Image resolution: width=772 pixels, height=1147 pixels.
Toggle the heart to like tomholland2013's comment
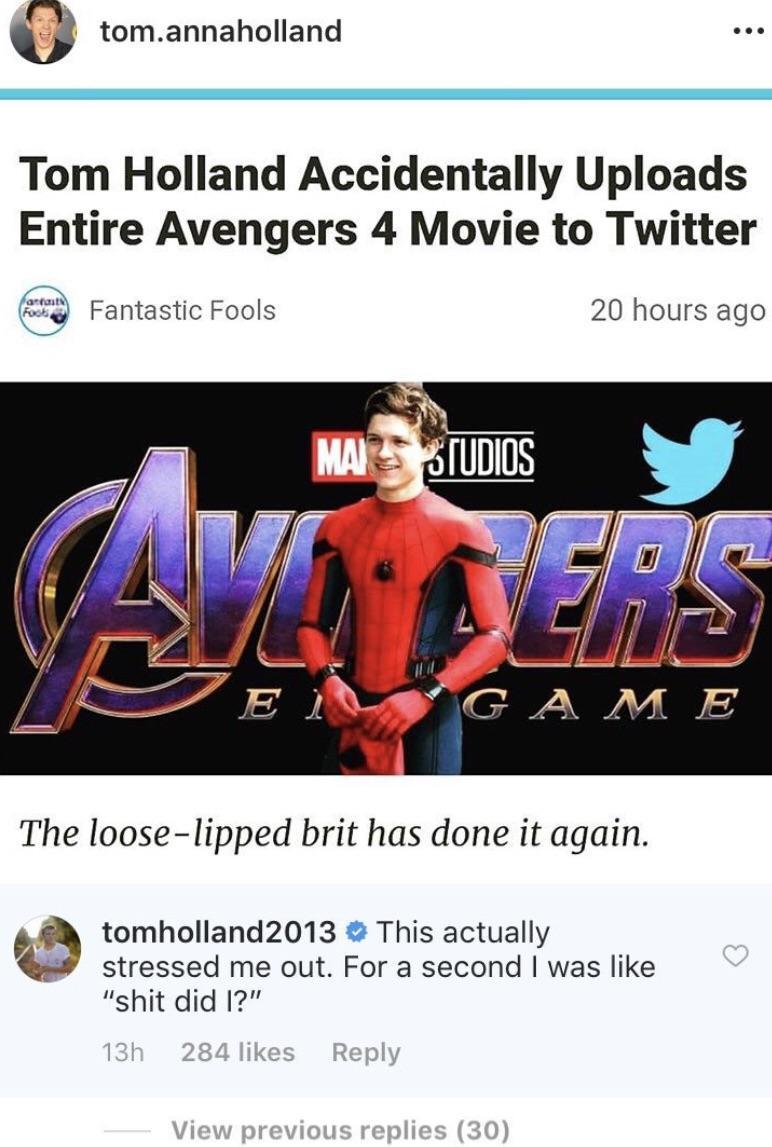(734, 955)
